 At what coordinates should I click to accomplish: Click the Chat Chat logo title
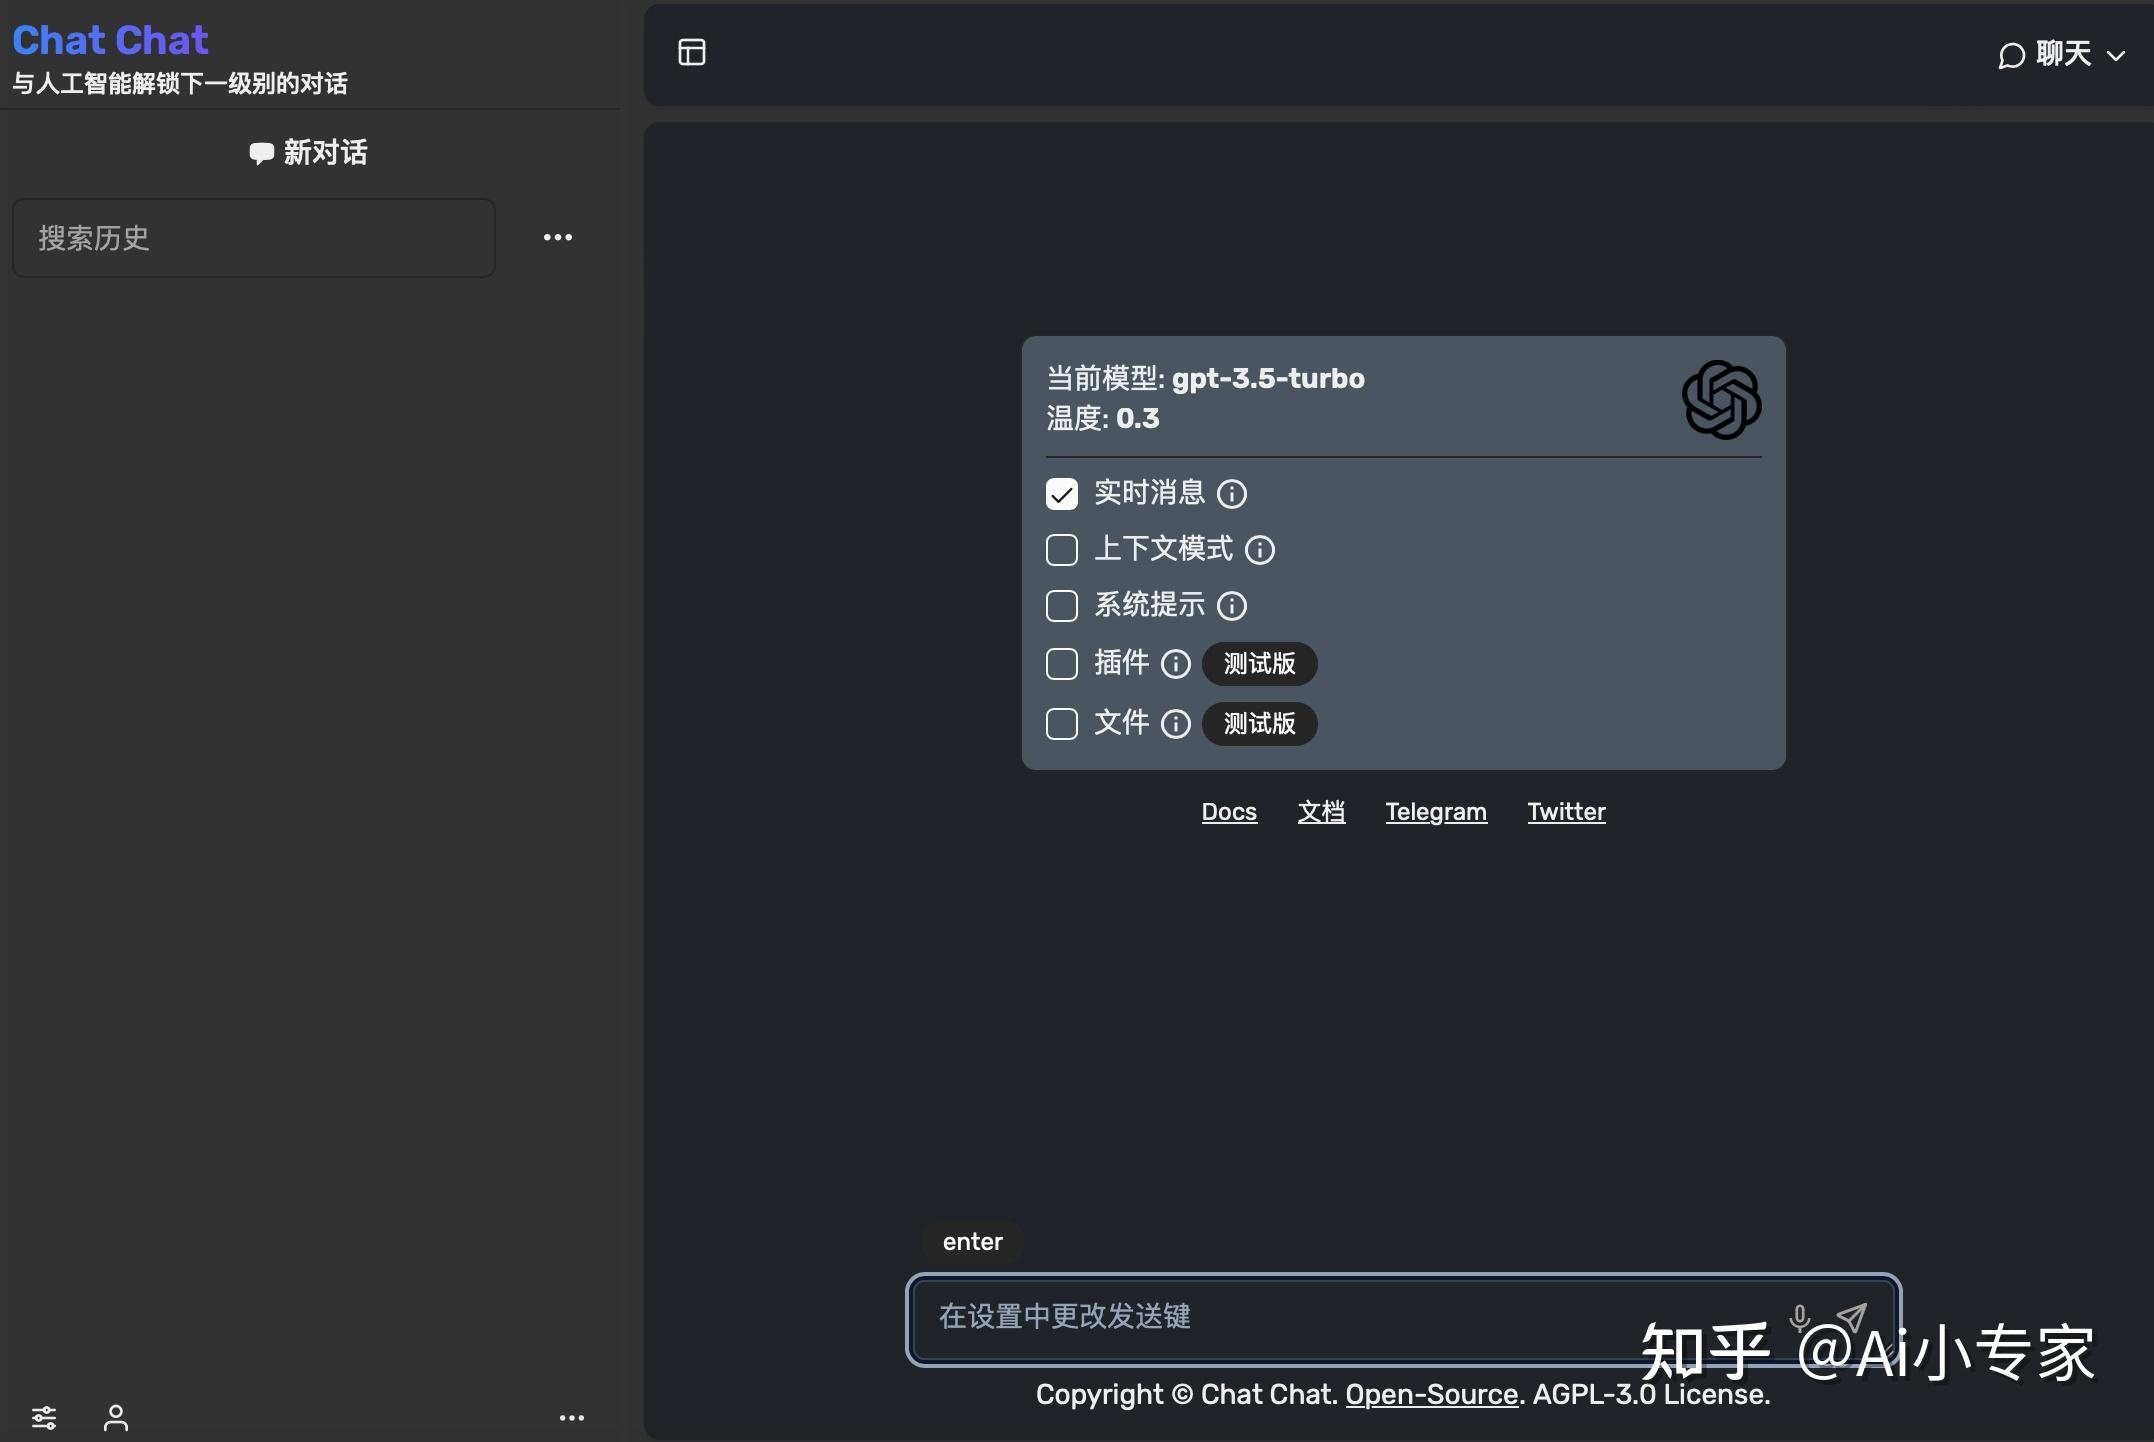110,40
